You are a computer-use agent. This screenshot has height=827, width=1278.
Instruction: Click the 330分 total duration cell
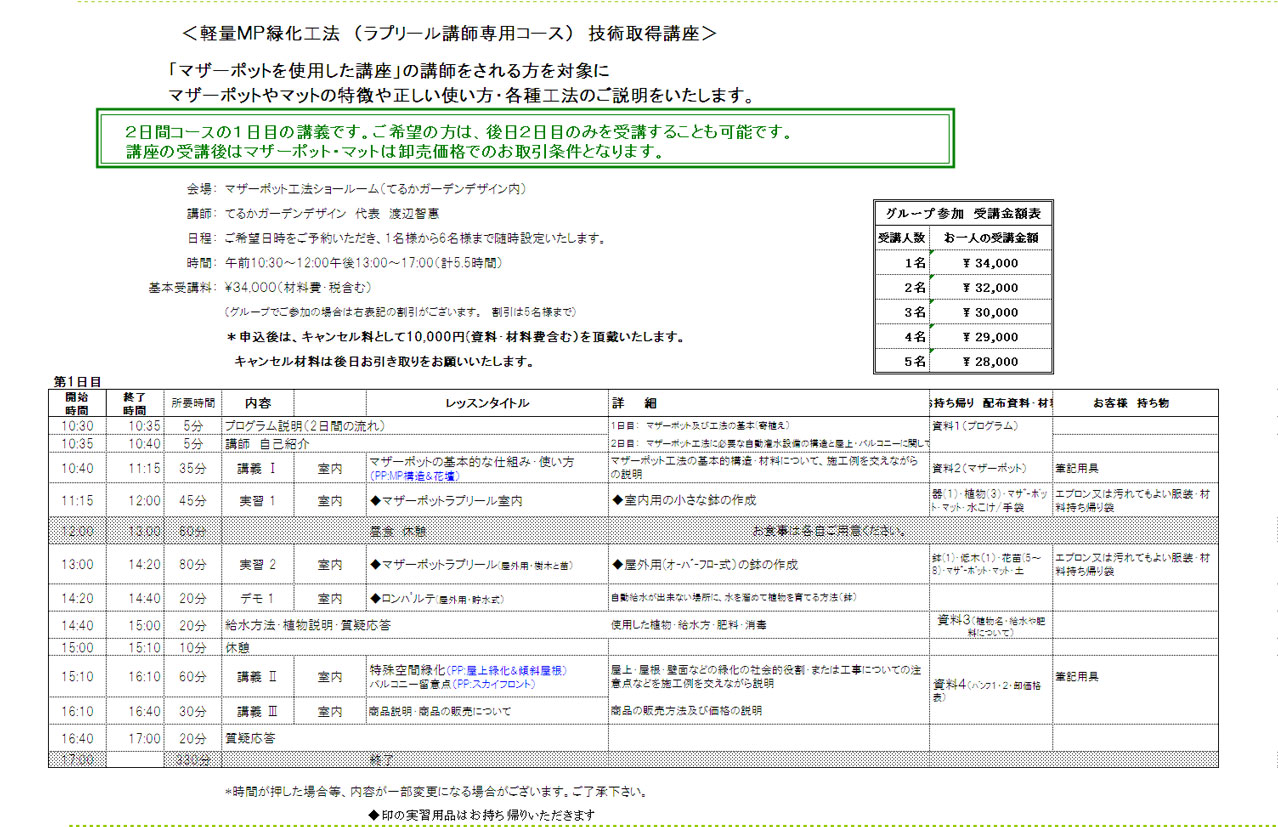pyautogui.click(x=192, y=760)
